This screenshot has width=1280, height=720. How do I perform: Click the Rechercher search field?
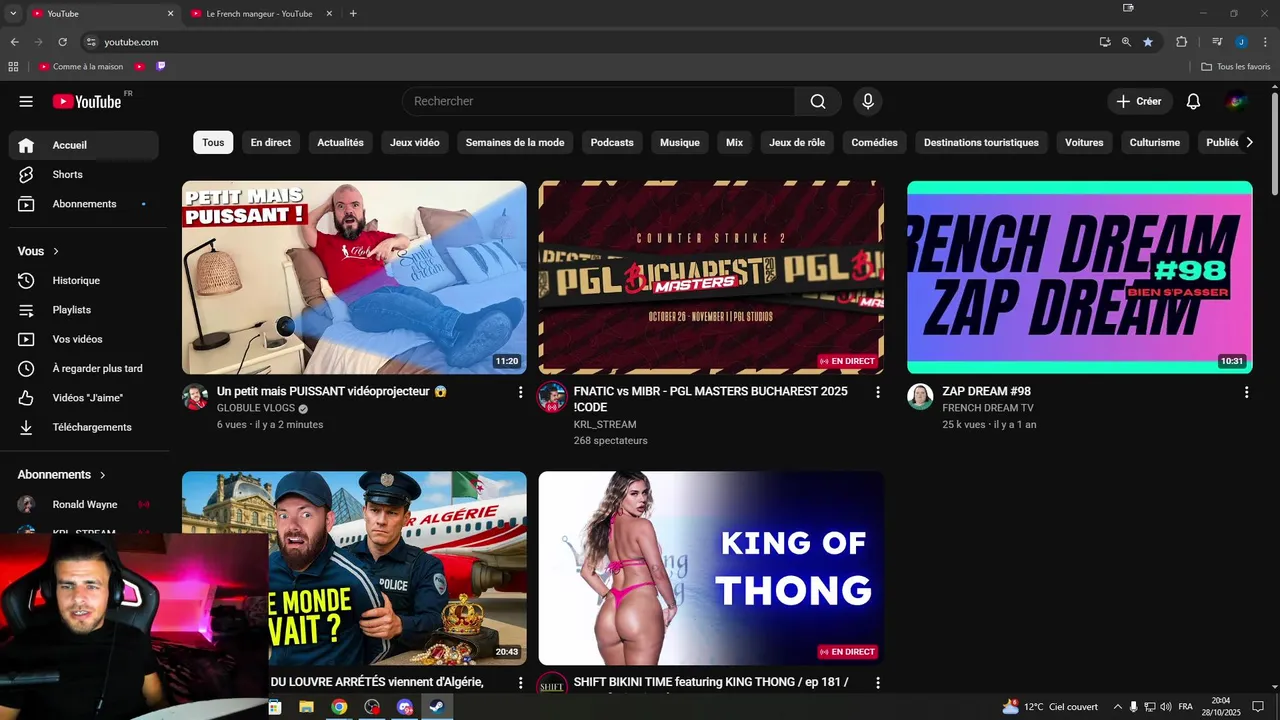pos(598,101)
